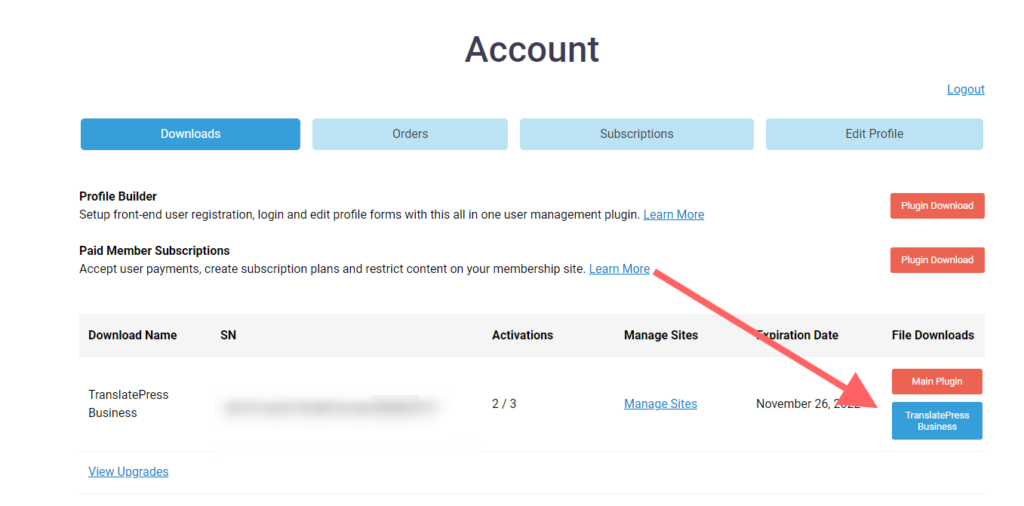Select the November 26 expiration date
The height and width of the screenshot is (506, 1024).
point(810,403)
